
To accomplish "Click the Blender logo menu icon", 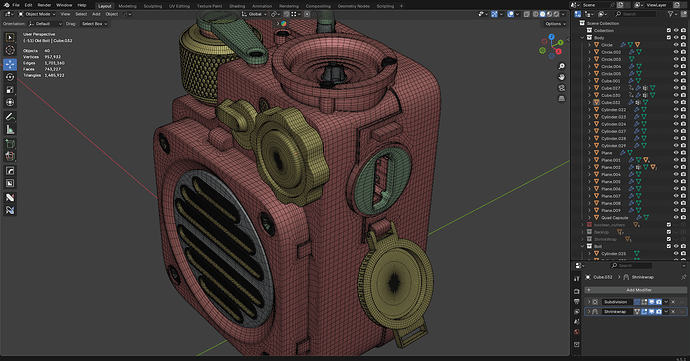I will pos(6,5).
